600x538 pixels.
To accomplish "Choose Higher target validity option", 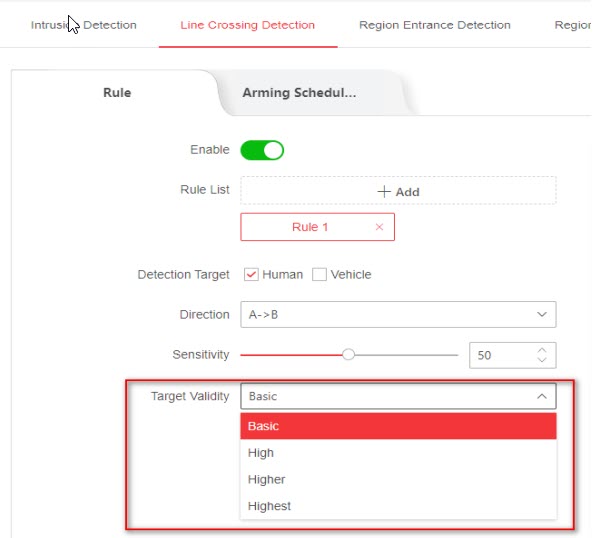I will click(398, 479).
